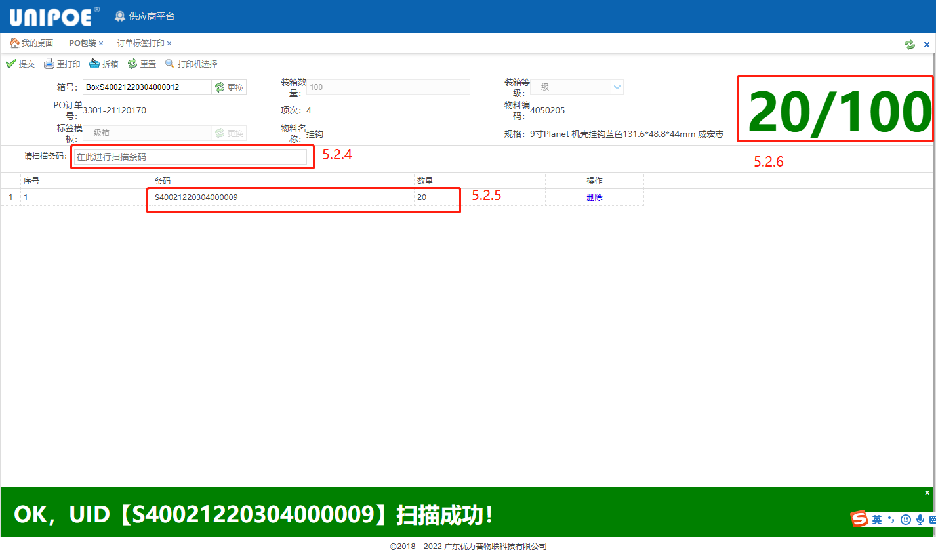Viewport: 936px width, 557px height.
Task: Click the microphone icon in IME toolbar
Action: coord(919,519)
